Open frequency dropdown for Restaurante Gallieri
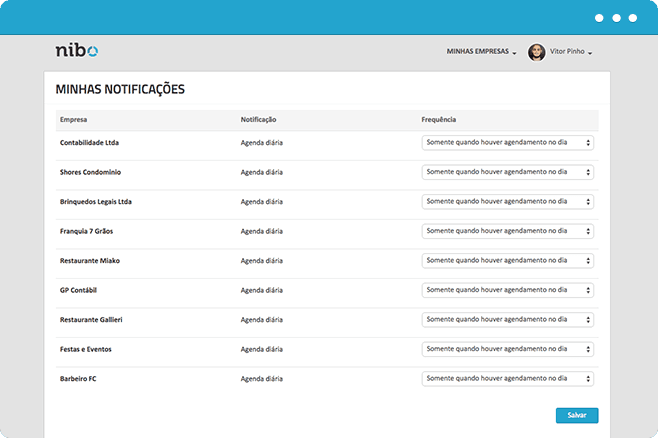The width and height of the screenshot is (658, 438). [508, 320]
